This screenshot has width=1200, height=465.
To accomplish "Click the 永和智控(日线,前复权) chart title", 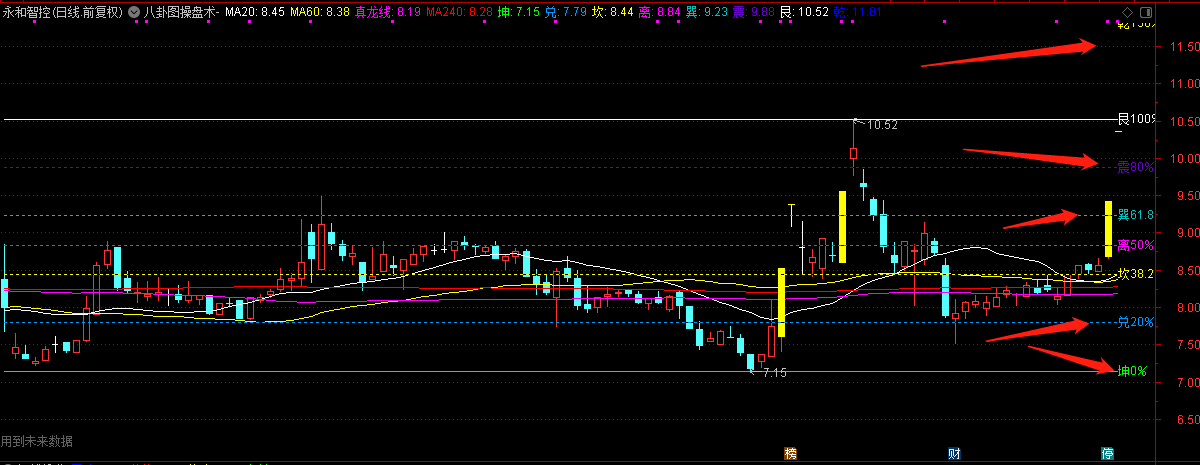I will pyautogui.click(x=63, y=13).
